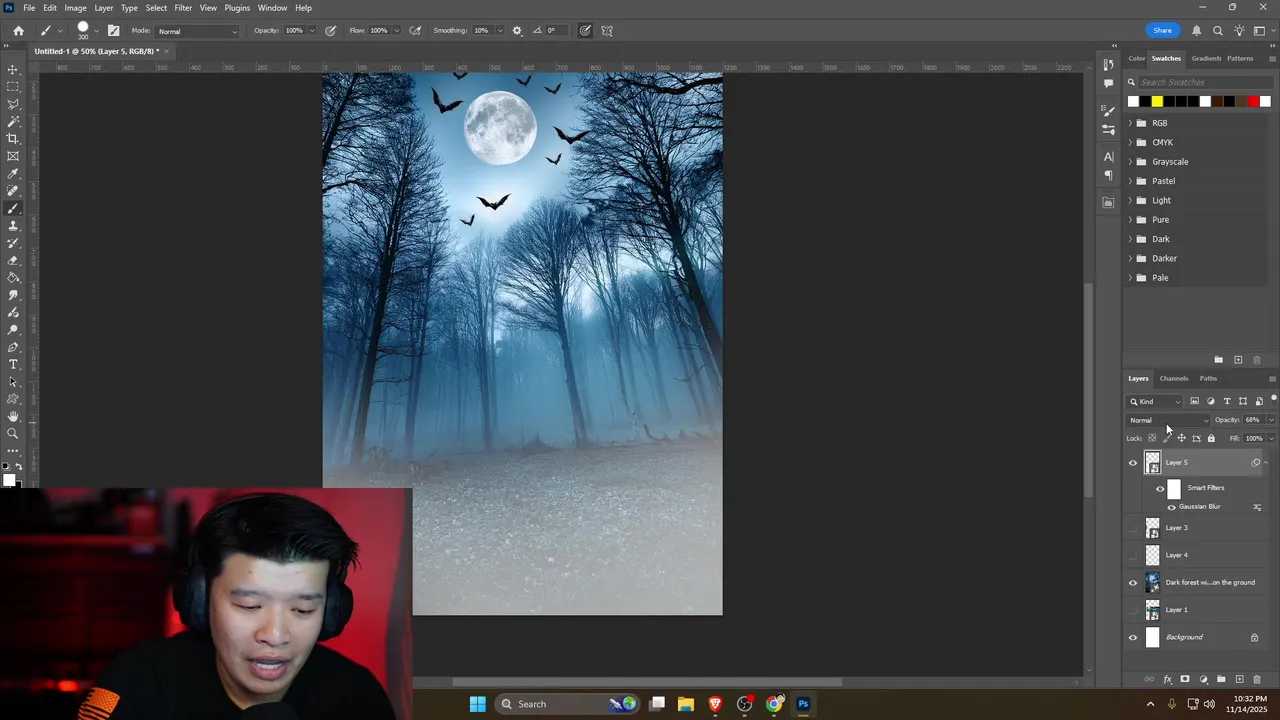1280x720 pixels.
Task: Select the Frame tool
Action: [13, 156]
